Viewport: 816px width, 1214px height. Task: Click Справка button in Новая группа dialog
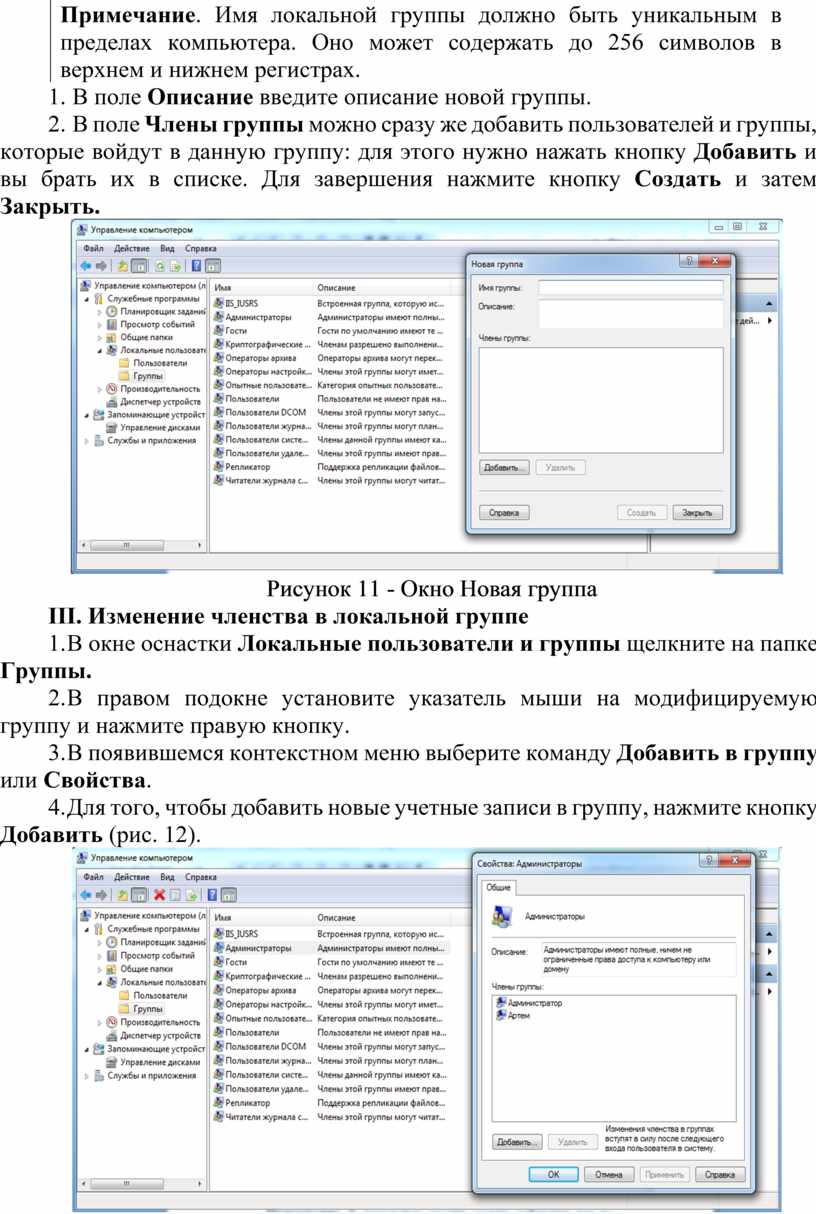point(504,512)
